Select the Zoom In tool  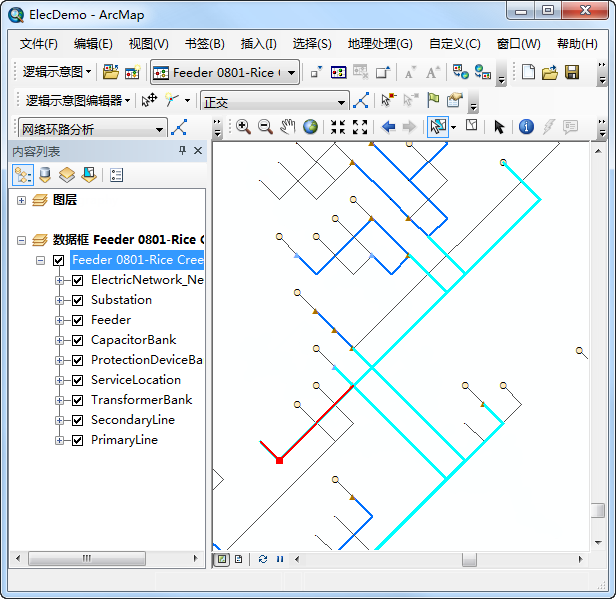(x=243, y=127)
